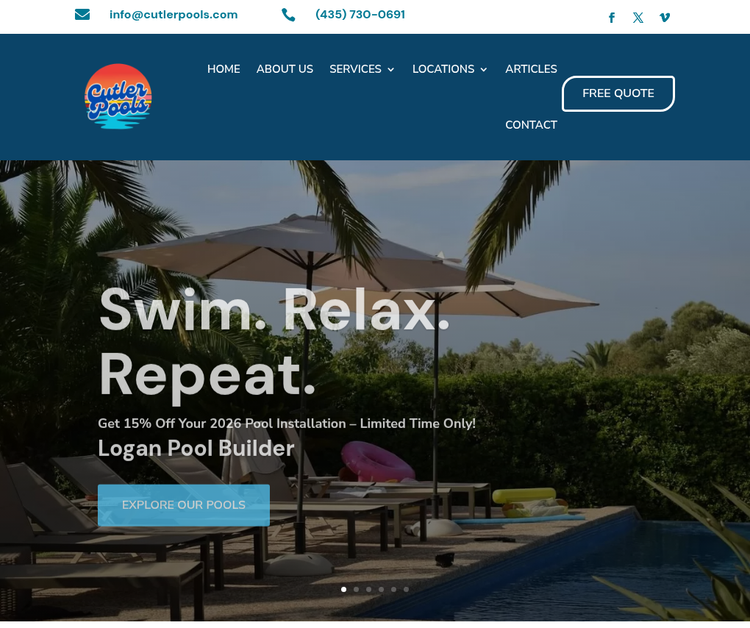Select the first slider pagination dot
750x628 pixels.
[x=343, y=589]
